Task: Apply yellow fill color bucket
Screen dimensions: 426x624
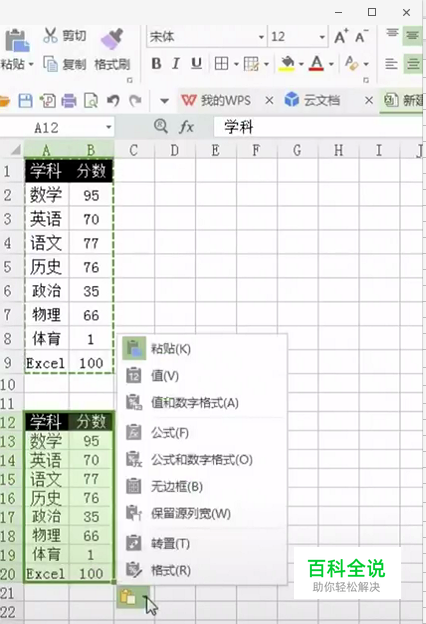Action: pos(287,64)
